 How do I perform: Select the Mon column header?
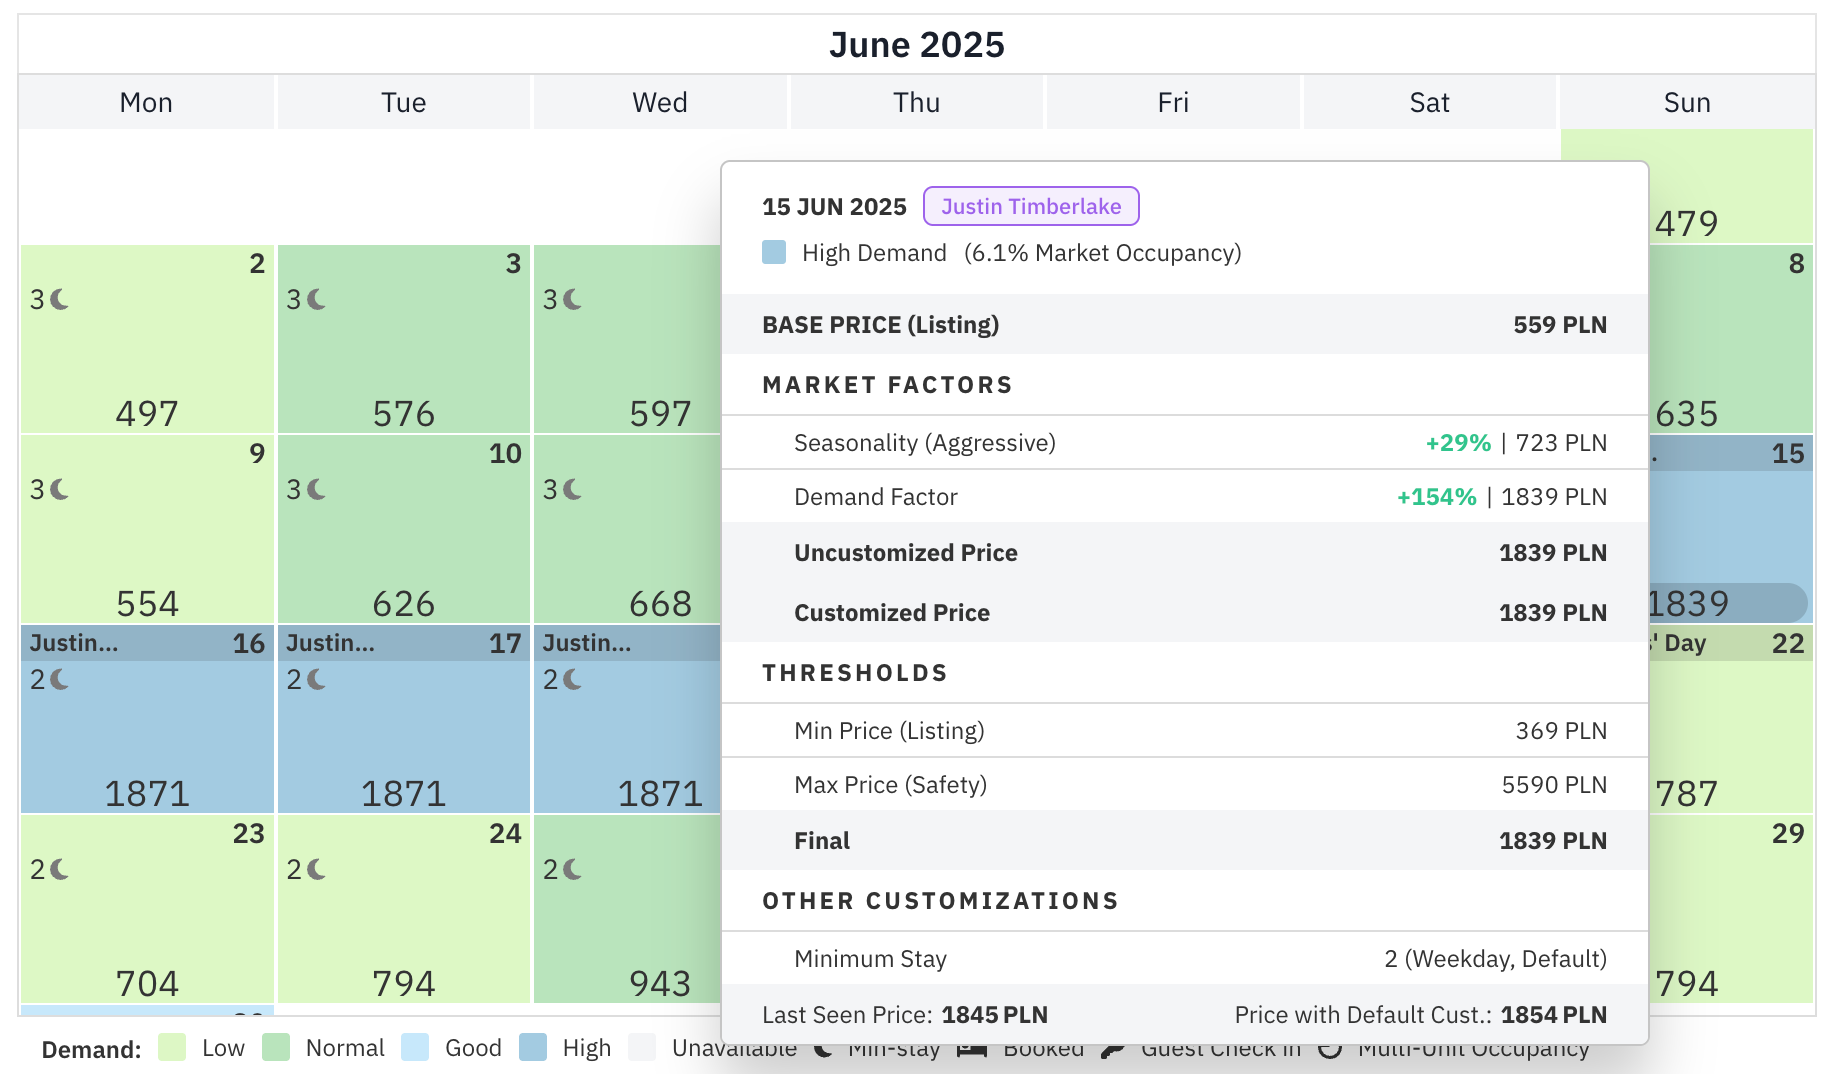tap(146, 102)
